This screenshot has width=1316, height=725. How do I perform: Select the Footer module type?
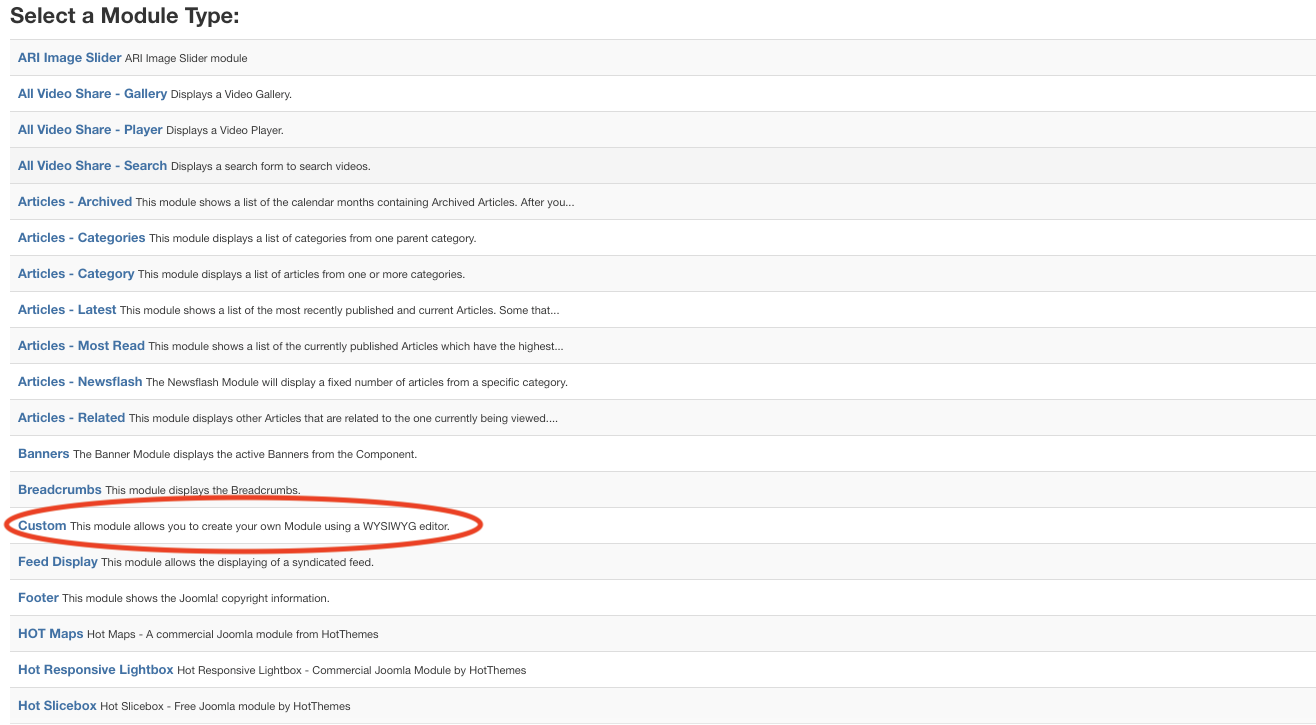click(38, 598)
